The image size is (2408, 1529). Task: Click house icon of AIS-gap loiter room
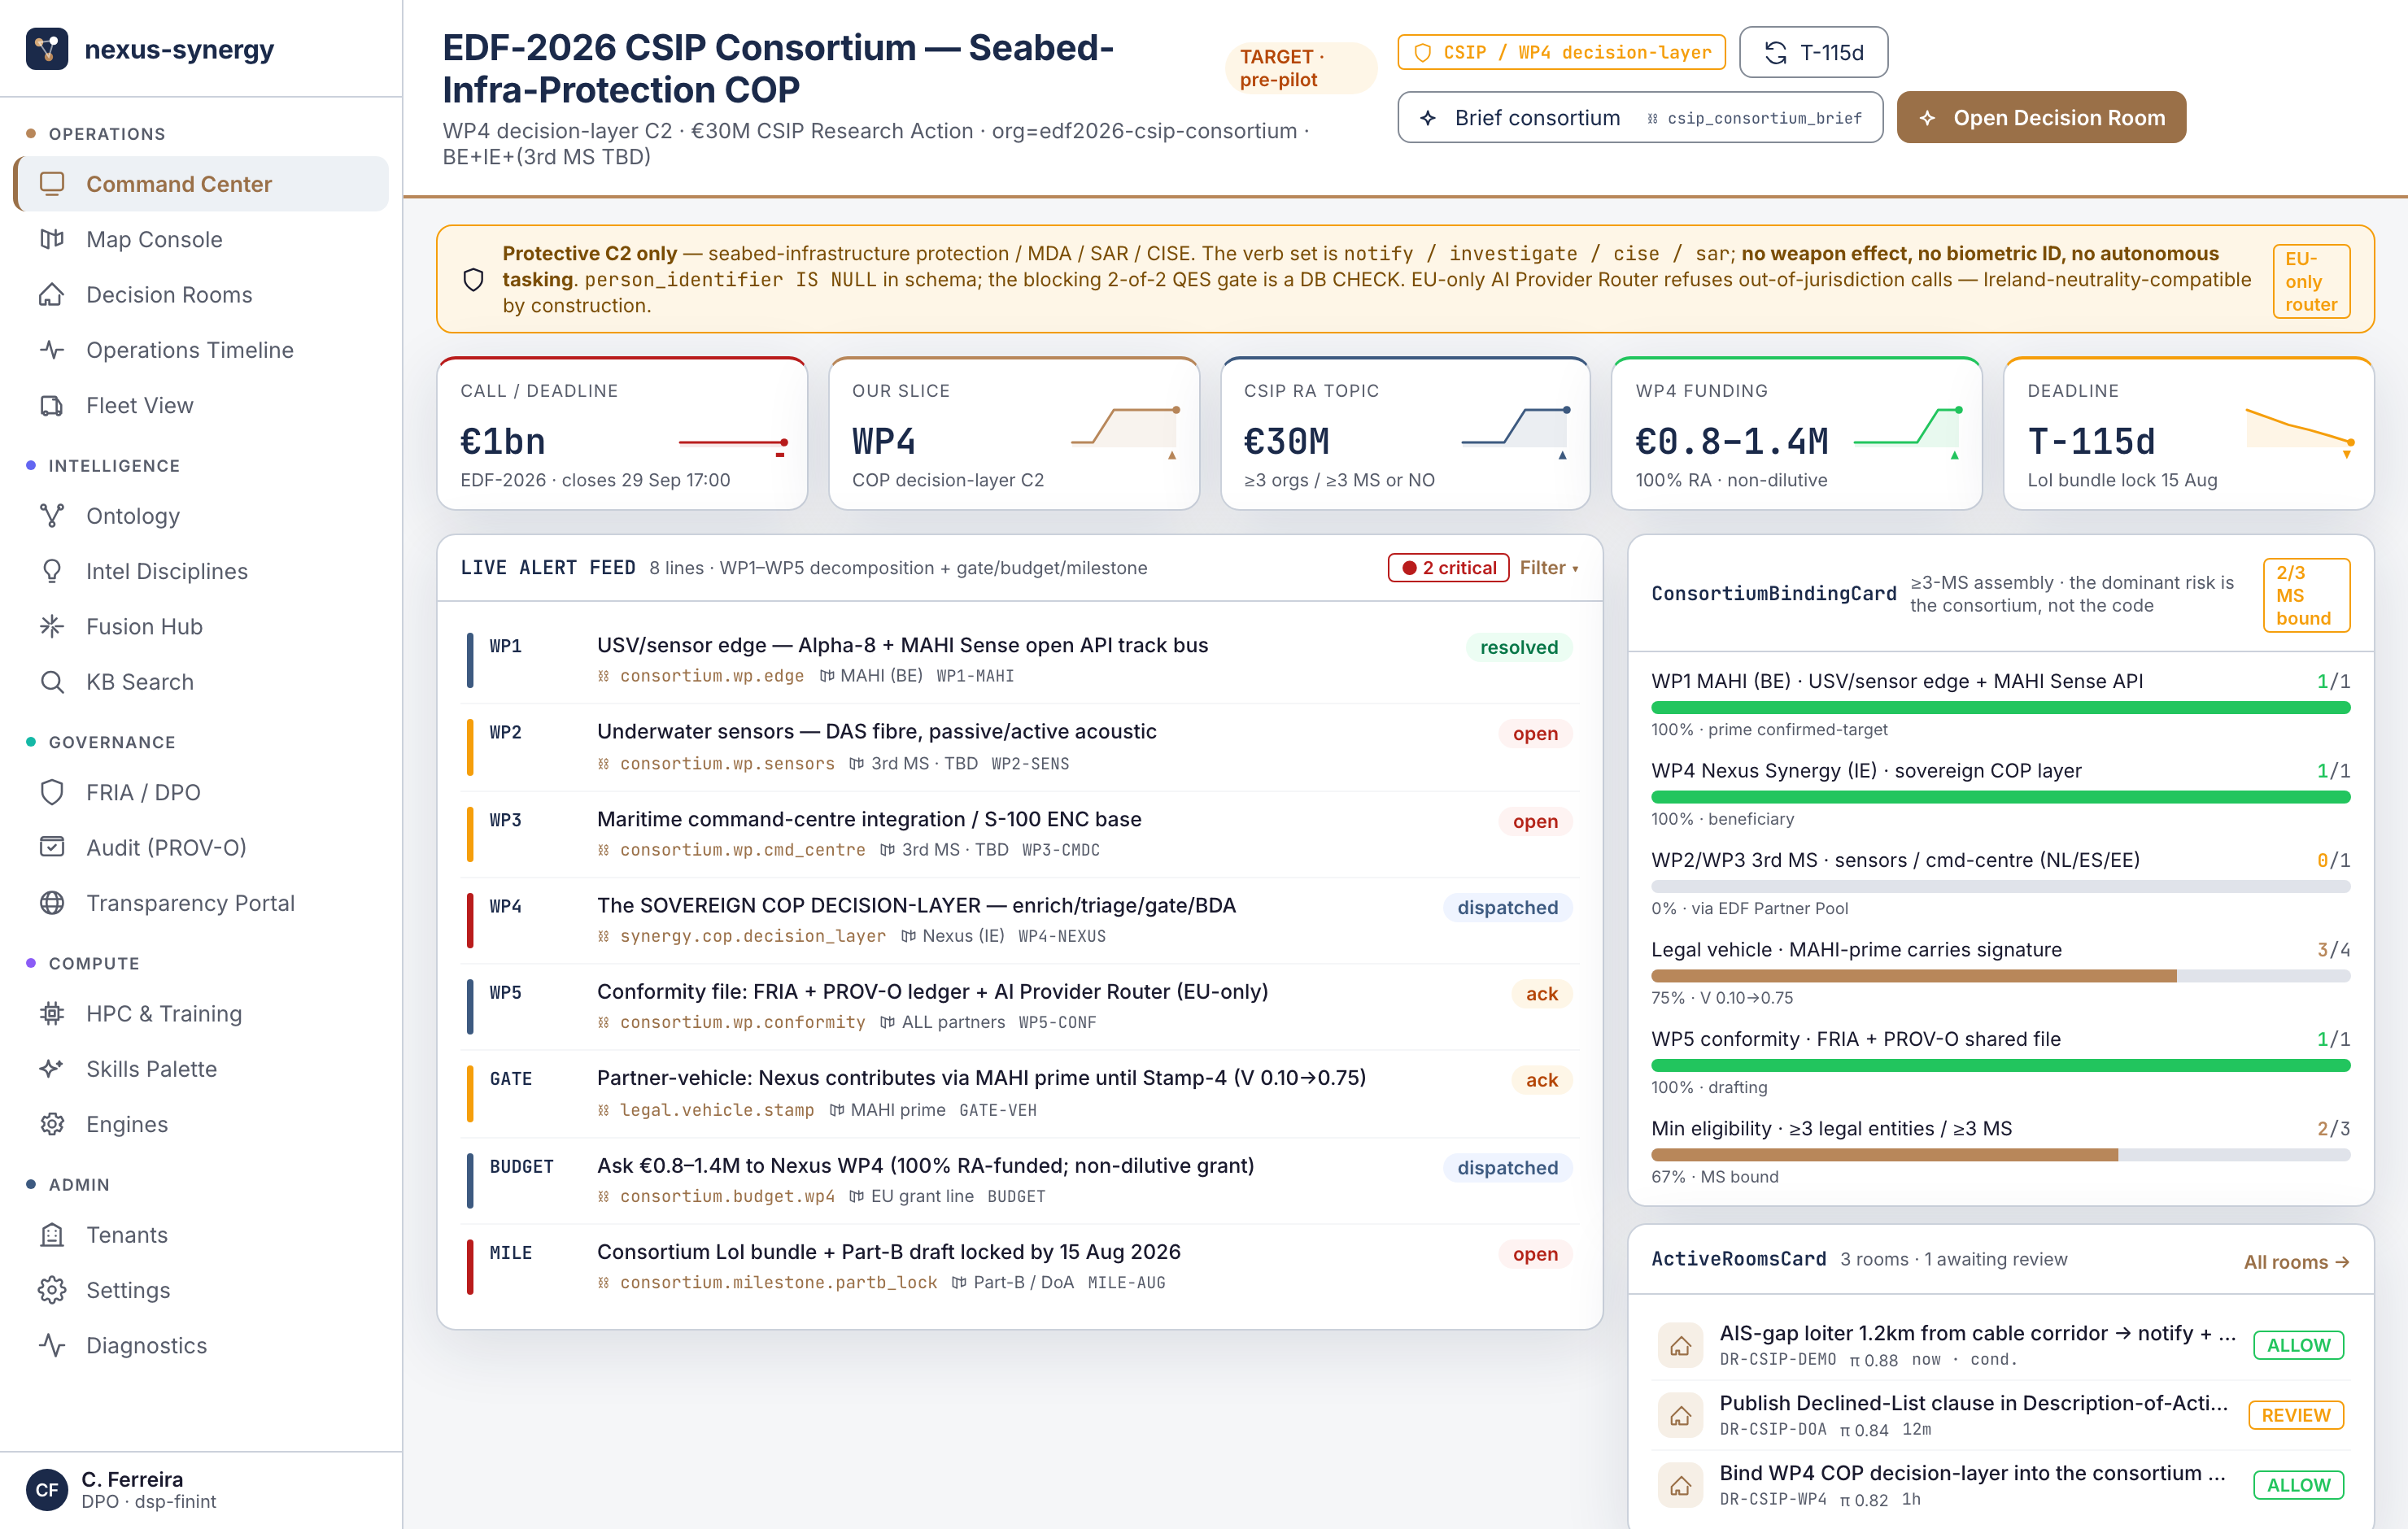point(1680,1345)
